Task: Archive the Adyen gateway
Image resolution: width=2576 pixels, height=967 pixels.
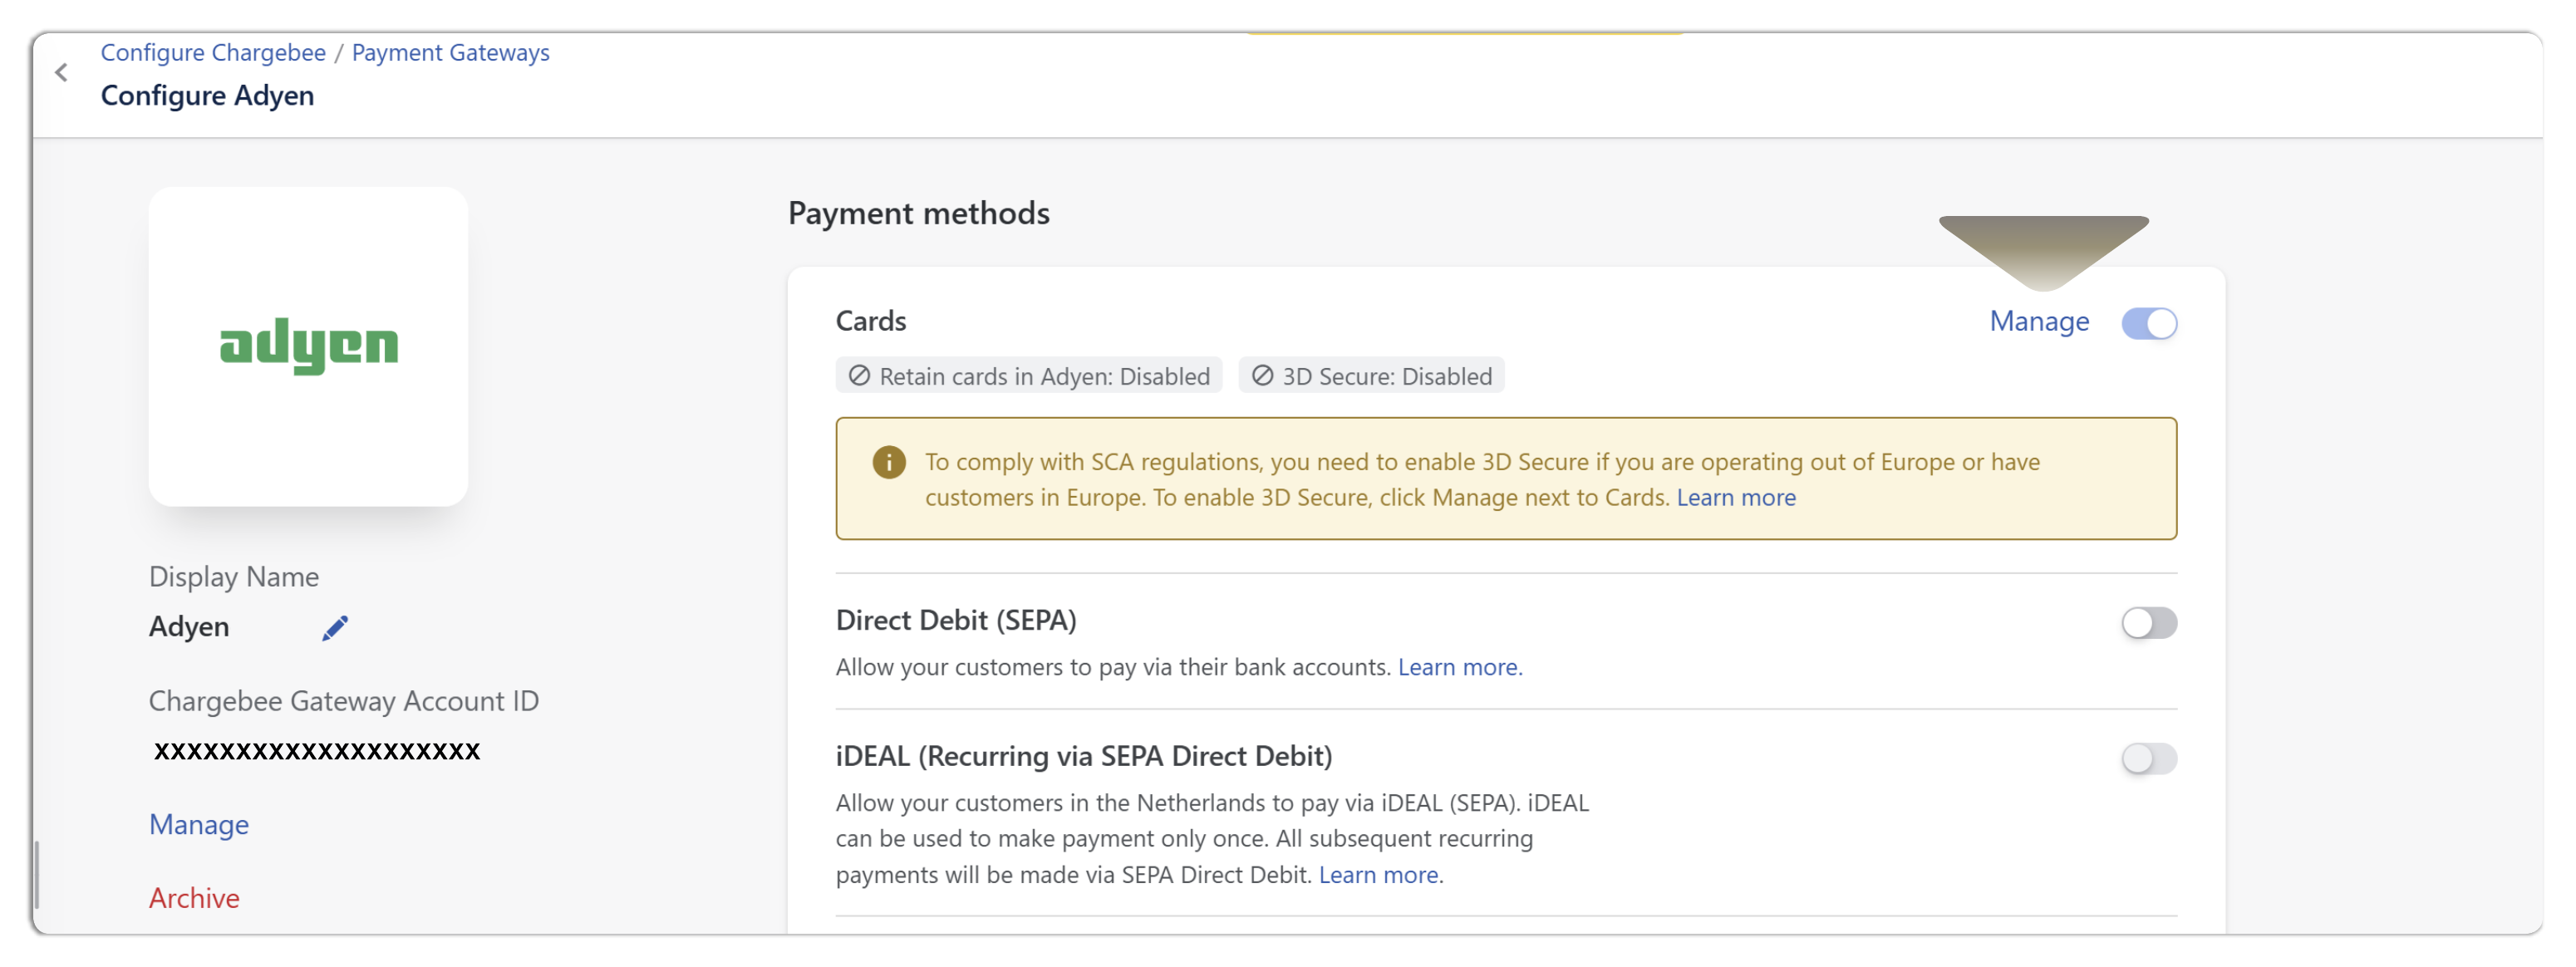Action: point(194,898)
